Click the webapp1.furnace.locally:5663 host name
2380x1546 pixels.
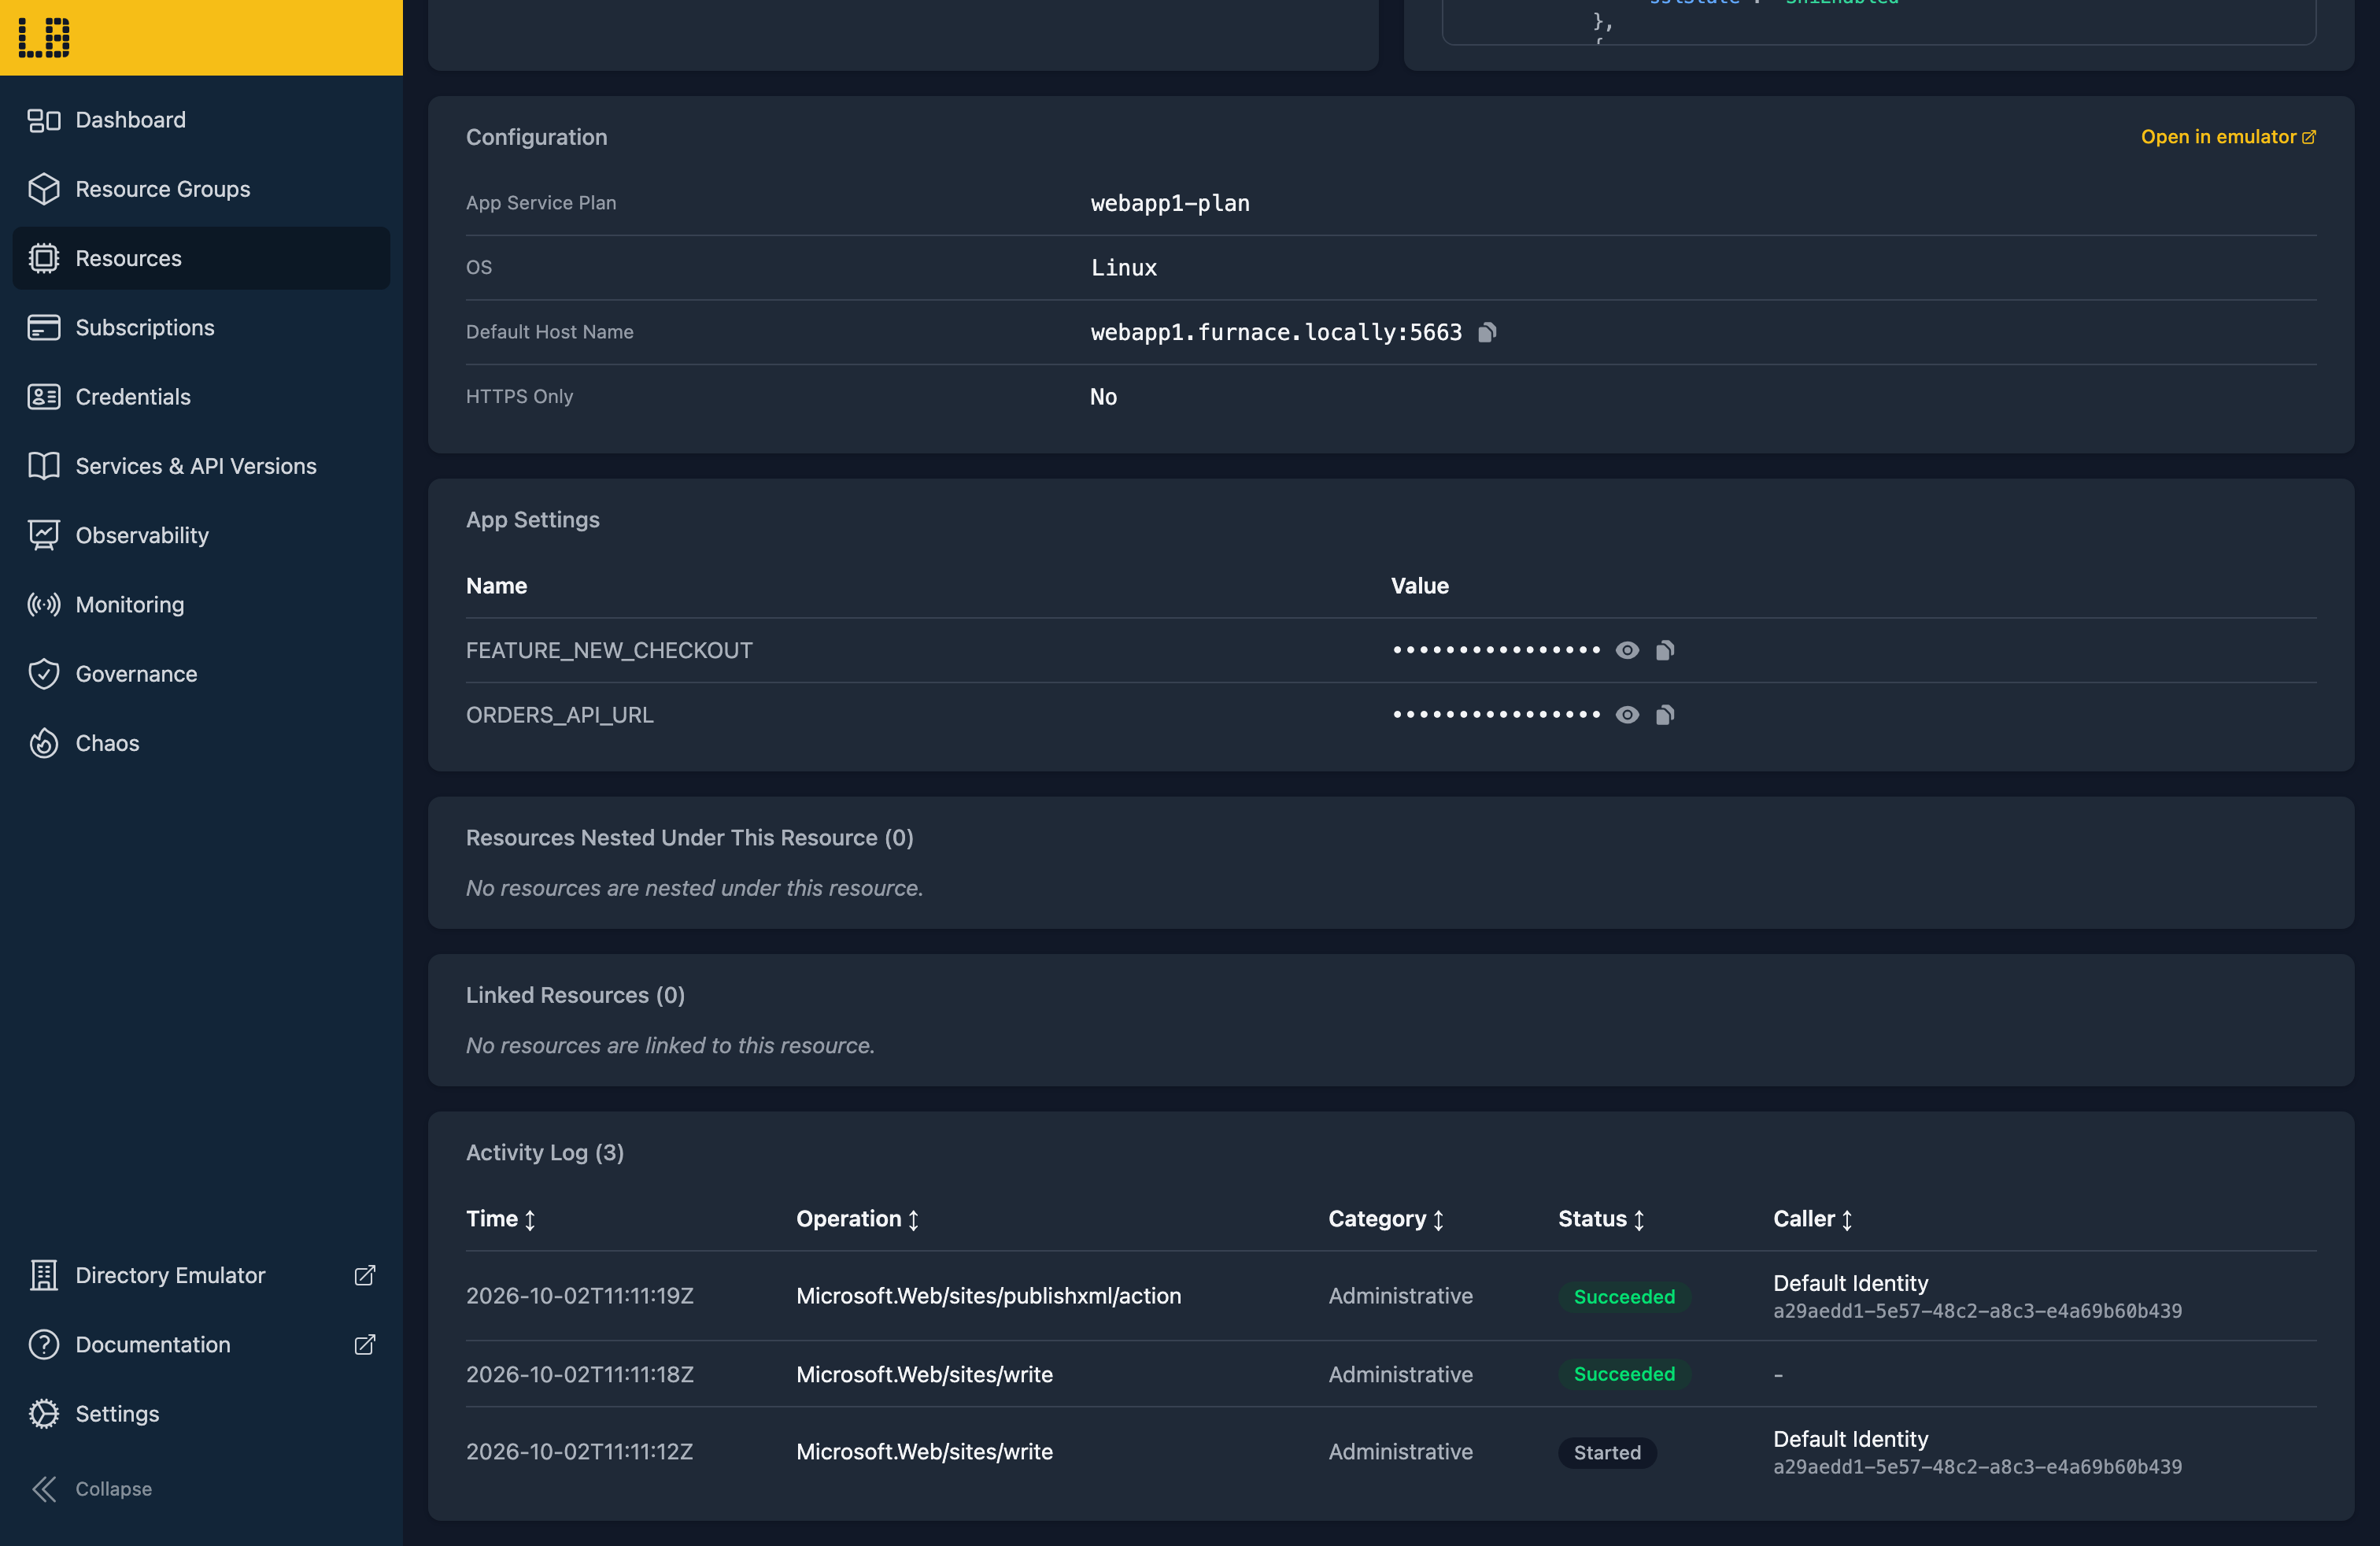coord(1276,332)
